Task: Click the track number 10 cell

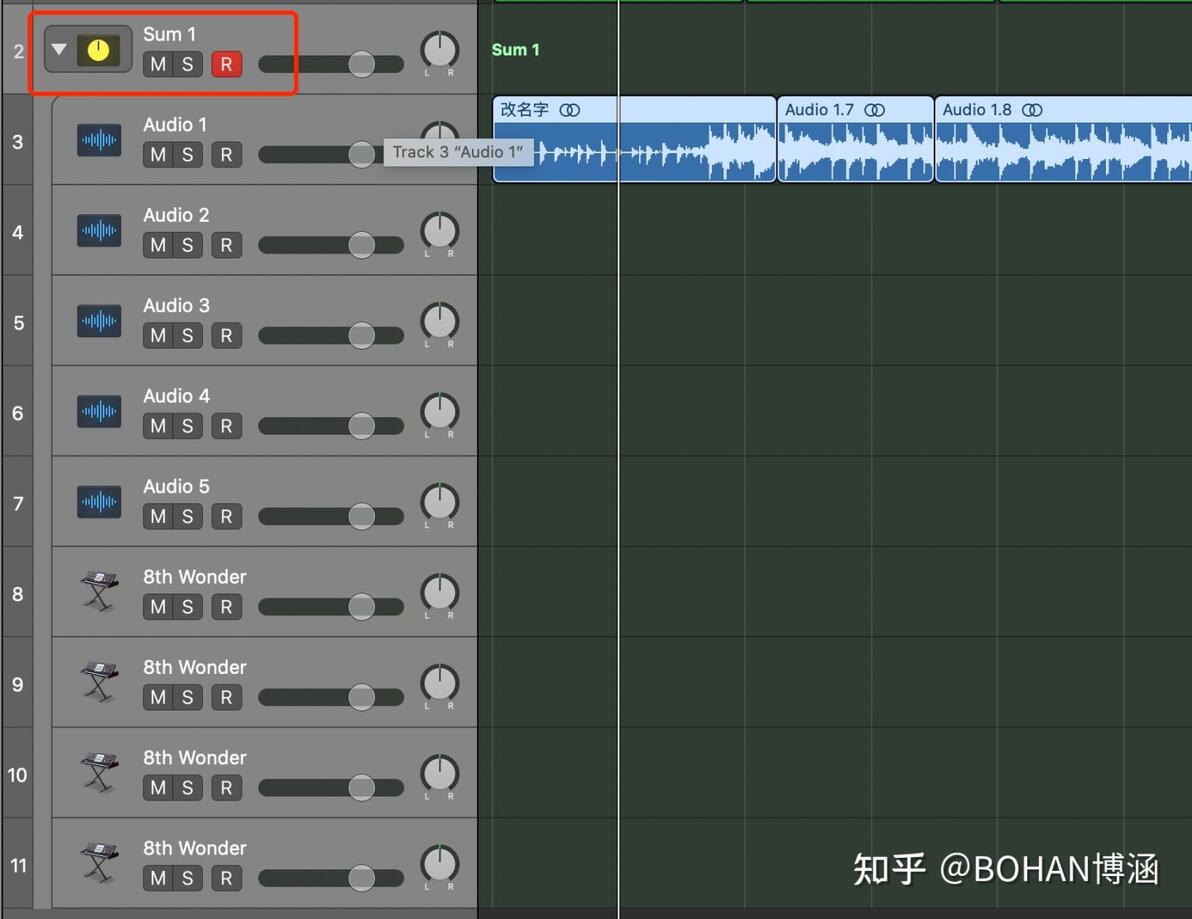Action: (17, 774)
